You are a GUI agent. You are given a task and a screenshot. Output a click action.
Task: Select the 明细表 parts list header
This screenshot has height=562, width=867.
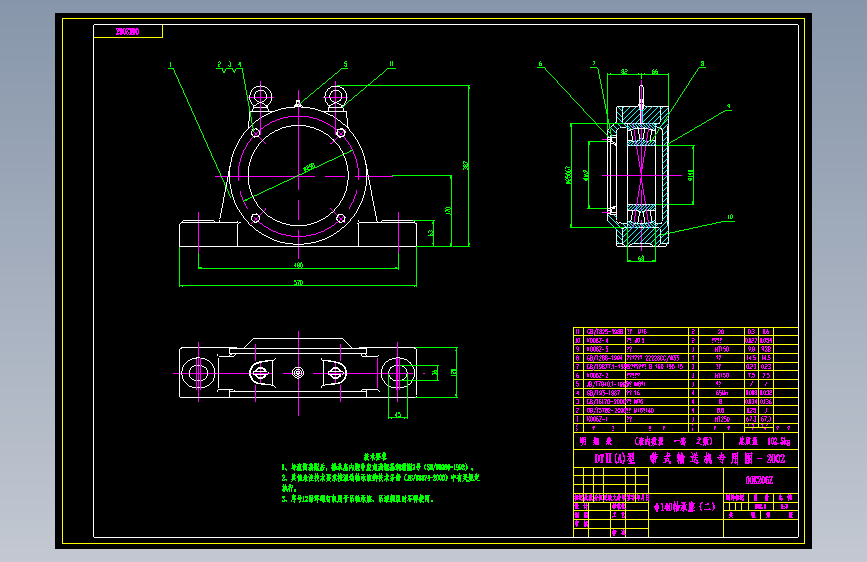[596, 441]
